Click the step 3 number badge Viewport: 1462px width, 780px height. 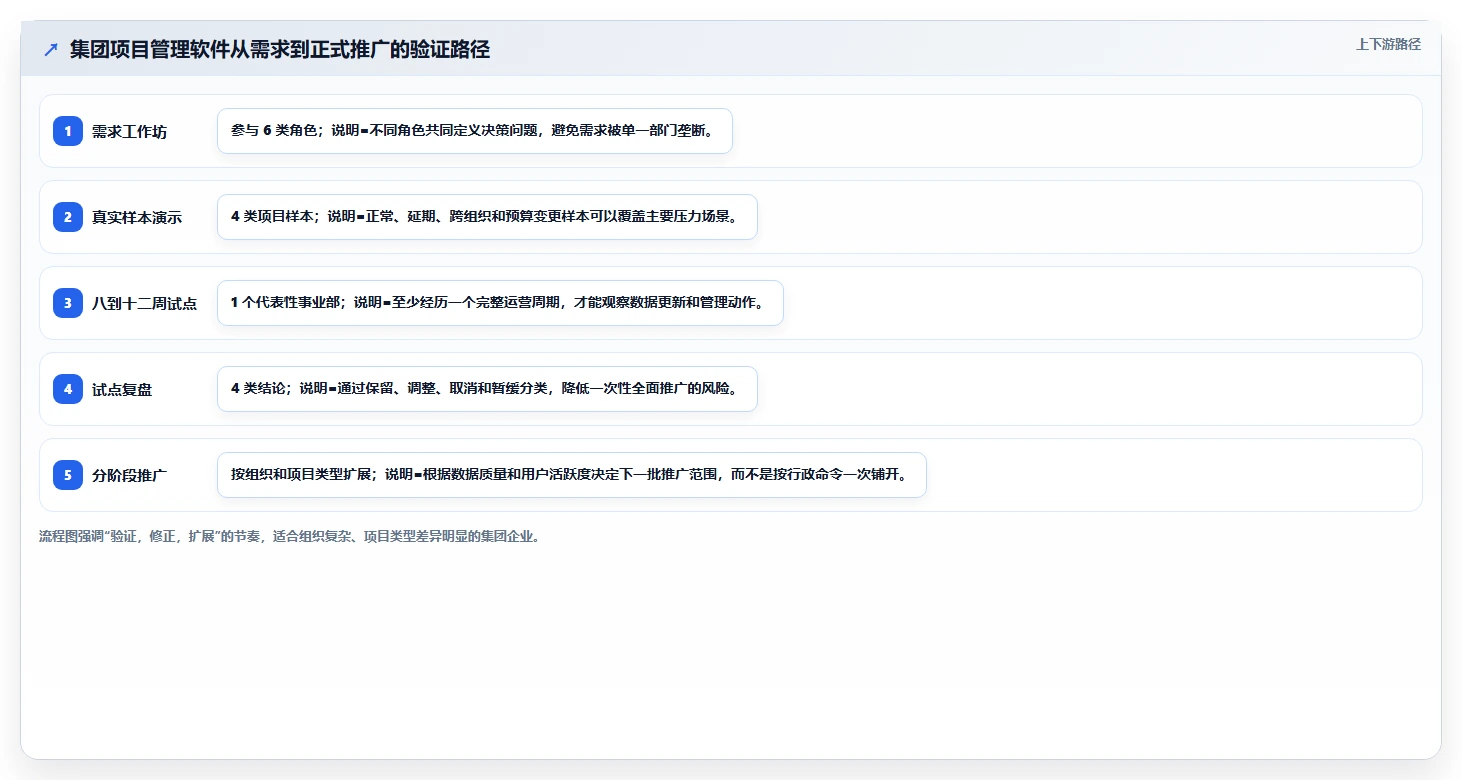coord(68,303)
